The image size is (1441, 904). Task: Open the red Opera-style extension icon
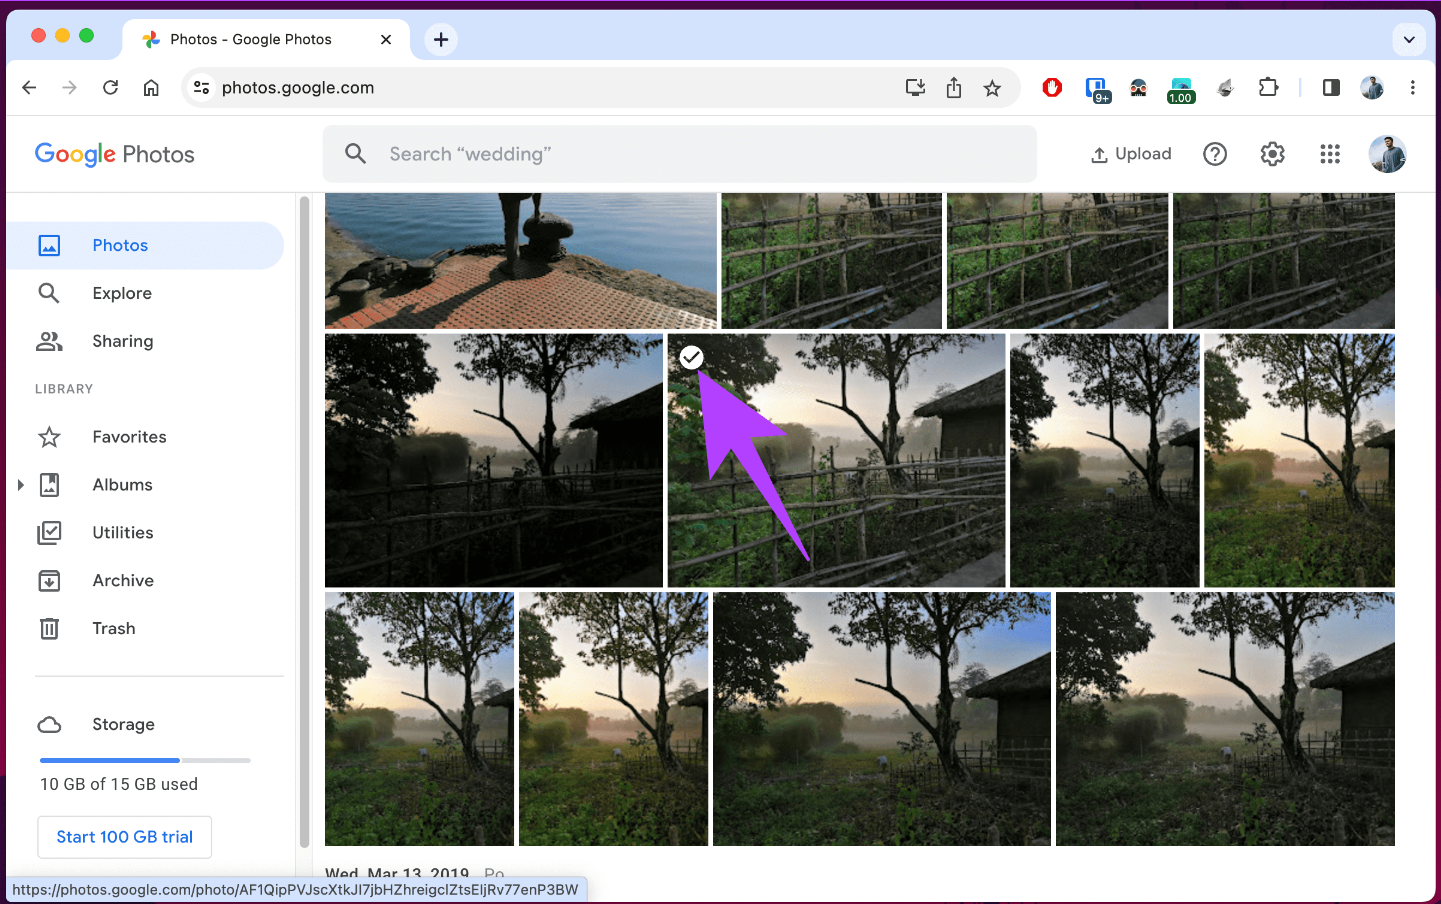tap(1052, 88)
